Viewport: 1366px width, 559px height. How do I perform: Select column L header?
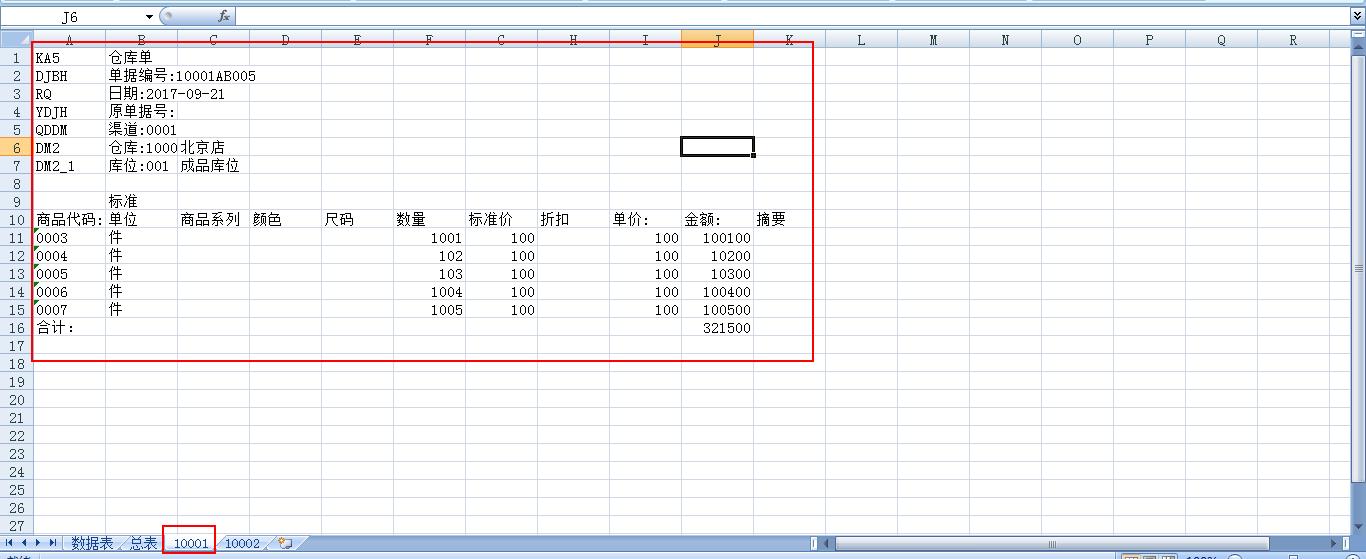point(861,39)
